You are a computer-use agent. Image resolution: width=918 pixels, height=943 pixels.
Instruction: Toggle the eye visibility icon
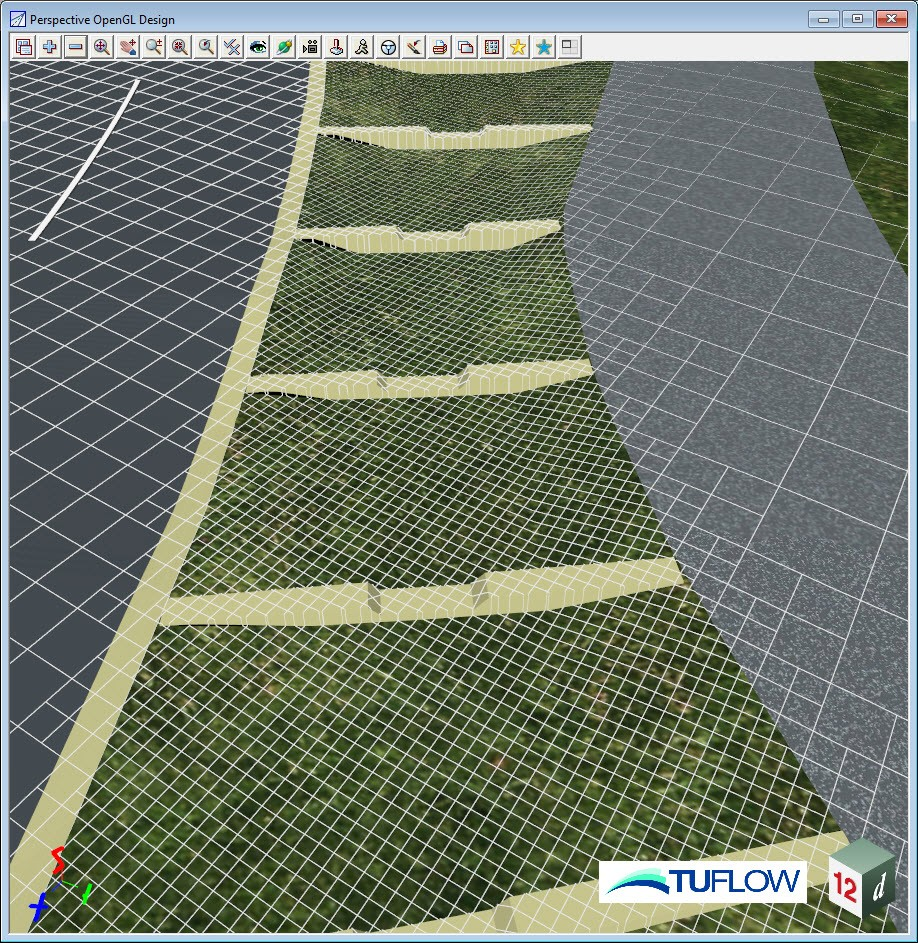258,47
